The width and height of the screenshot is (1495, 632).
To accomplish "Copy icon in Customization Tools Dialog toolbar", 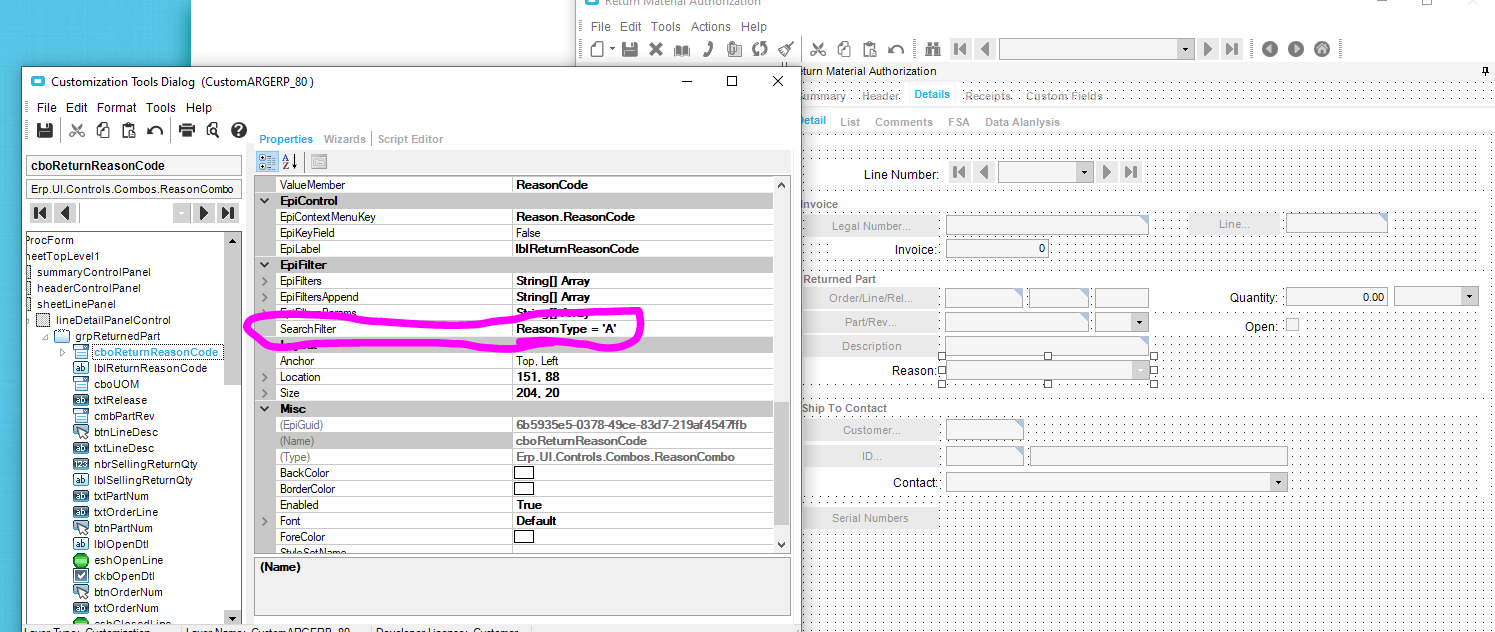I will 103,130.
